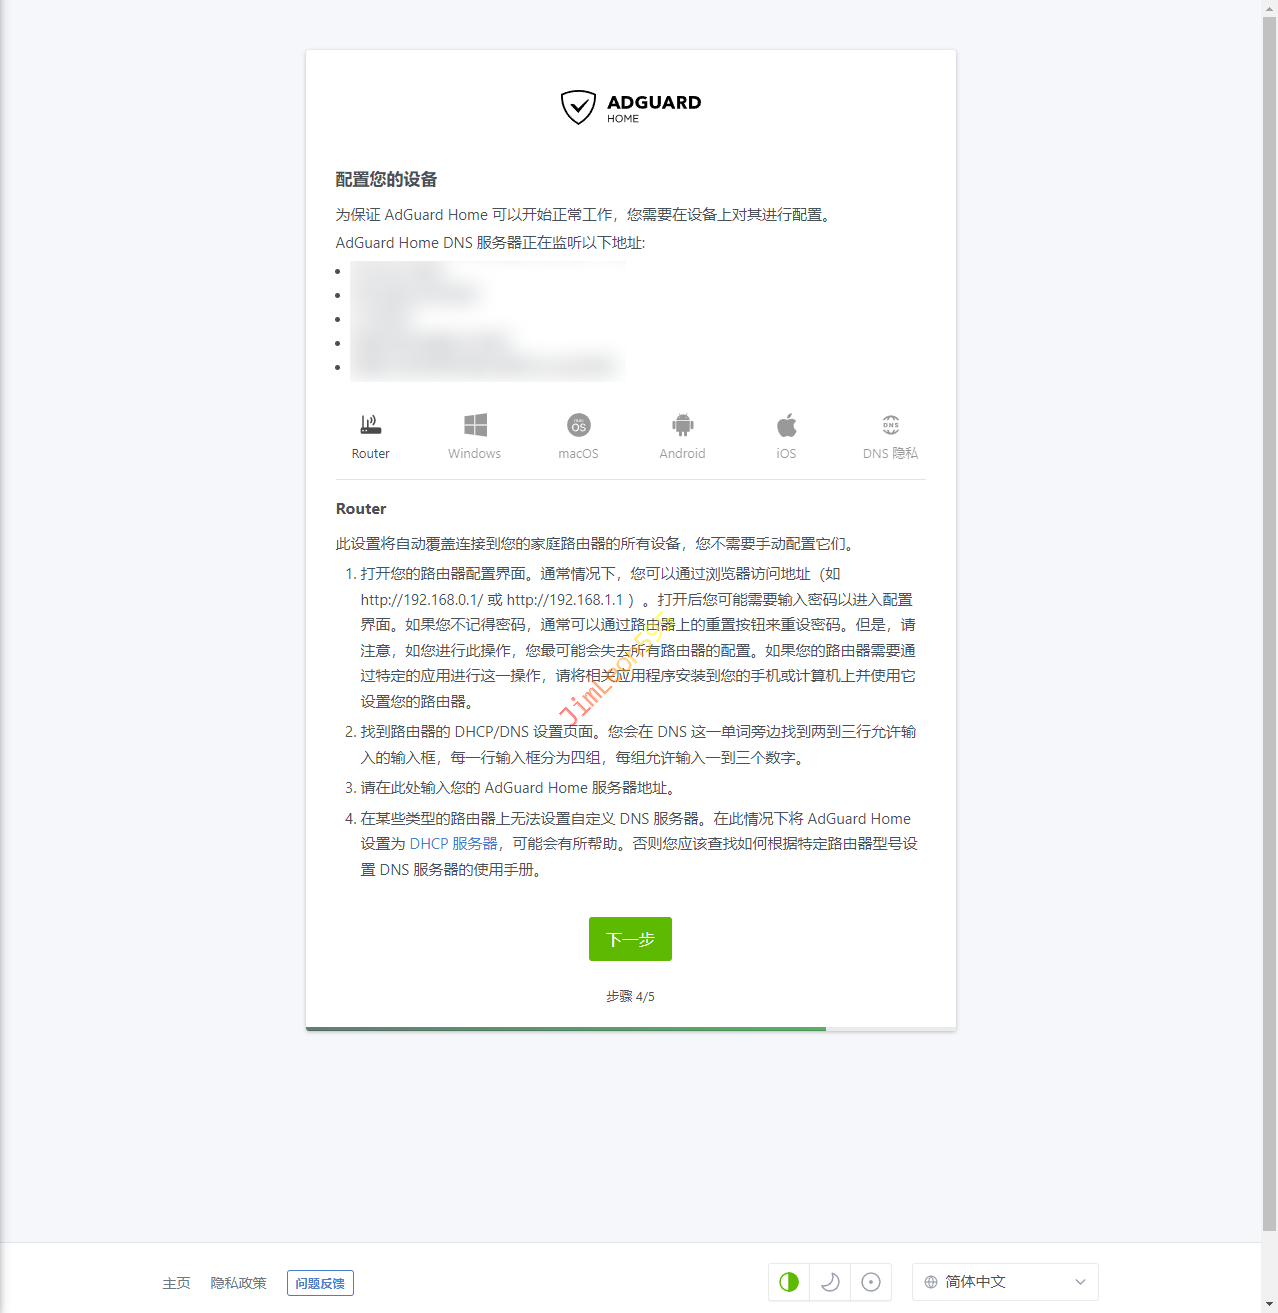This screenshot has width=1278, height=1313.
Task: Select the Router icon tab
Action: coord(370,425)
